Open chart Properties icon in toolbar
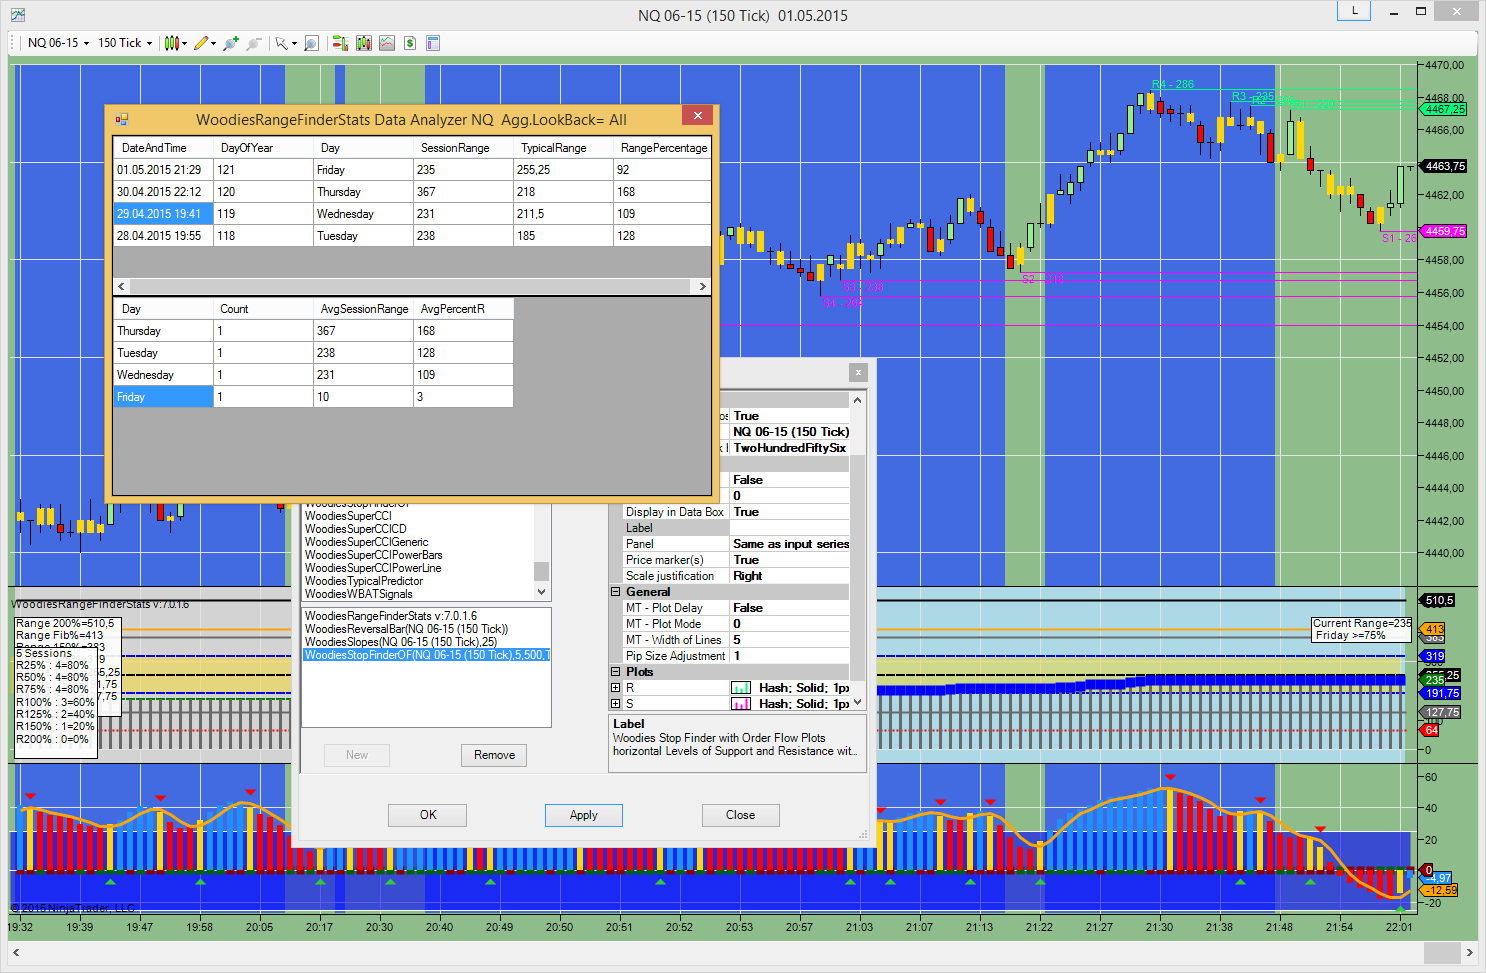 [x=433, y=43]
